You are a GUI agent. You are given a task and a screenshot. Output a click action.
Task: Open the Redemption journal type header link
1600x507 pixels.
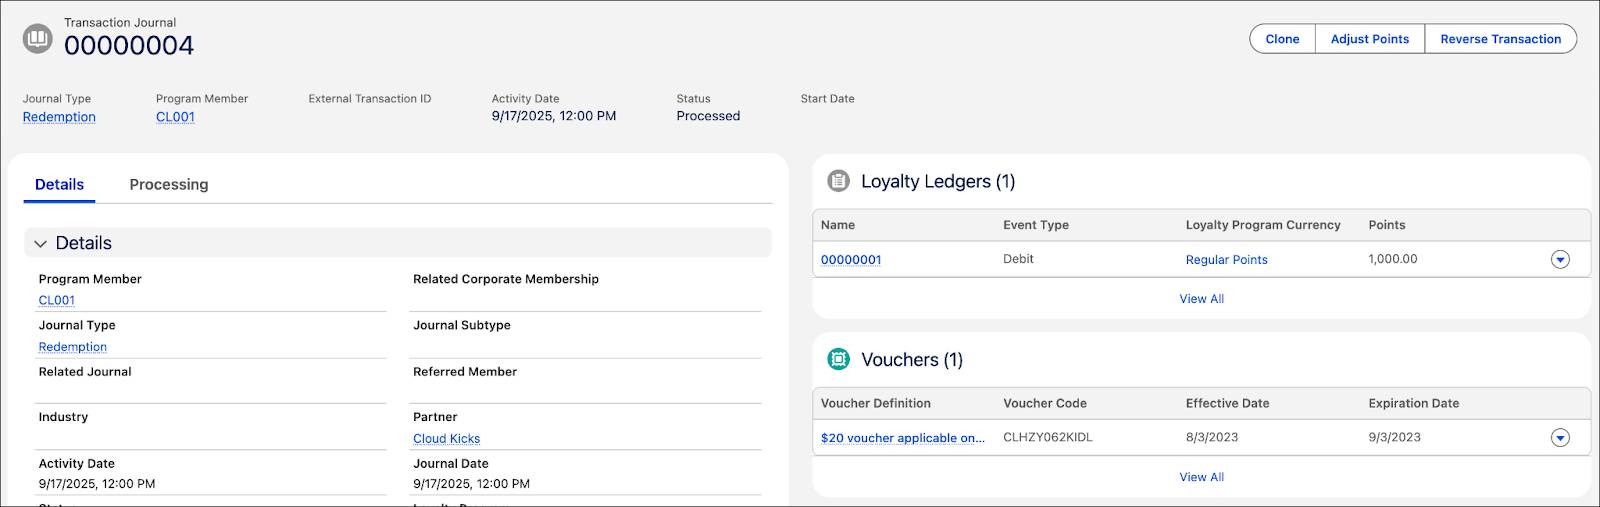tap(59, 117)
